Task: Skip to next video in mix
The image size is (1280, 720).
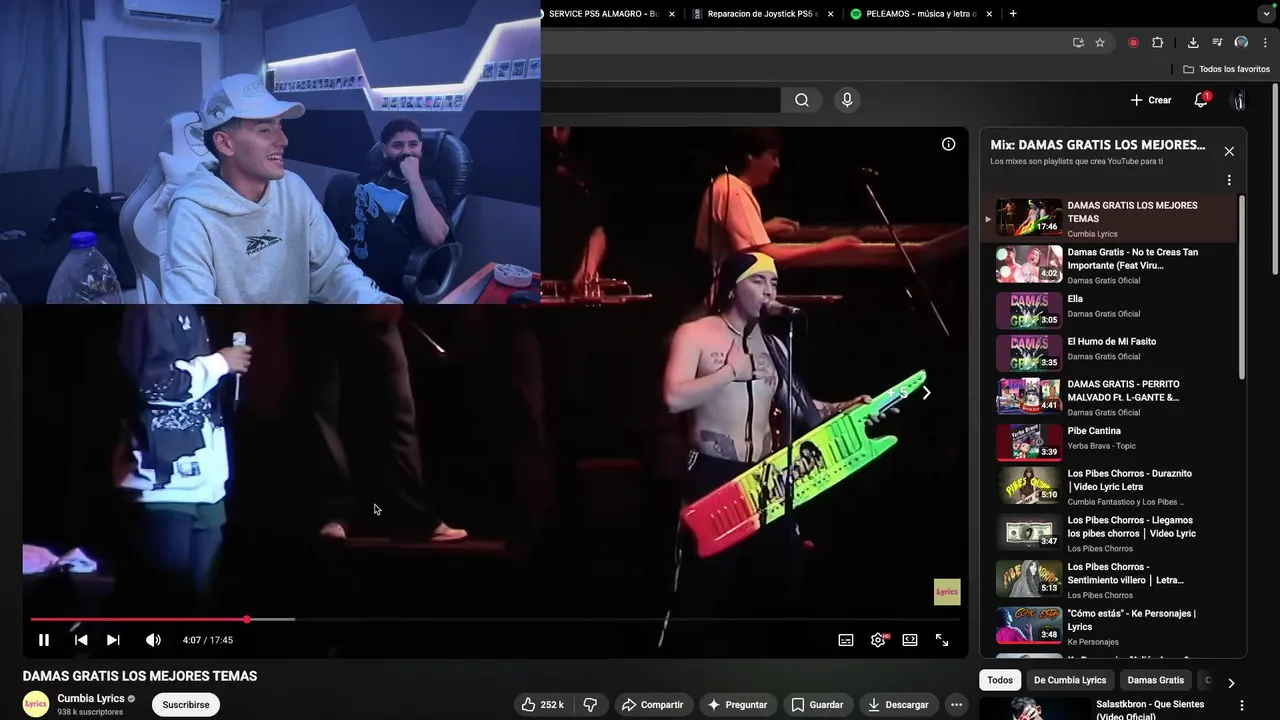Action: [x=113, y=640]
